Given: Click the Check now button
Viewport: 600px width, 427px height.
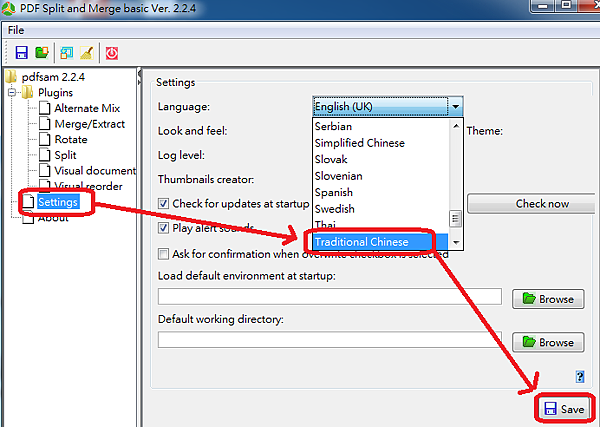Looking at the screenshot, I should pyautogui.click(x=532, y=204).
